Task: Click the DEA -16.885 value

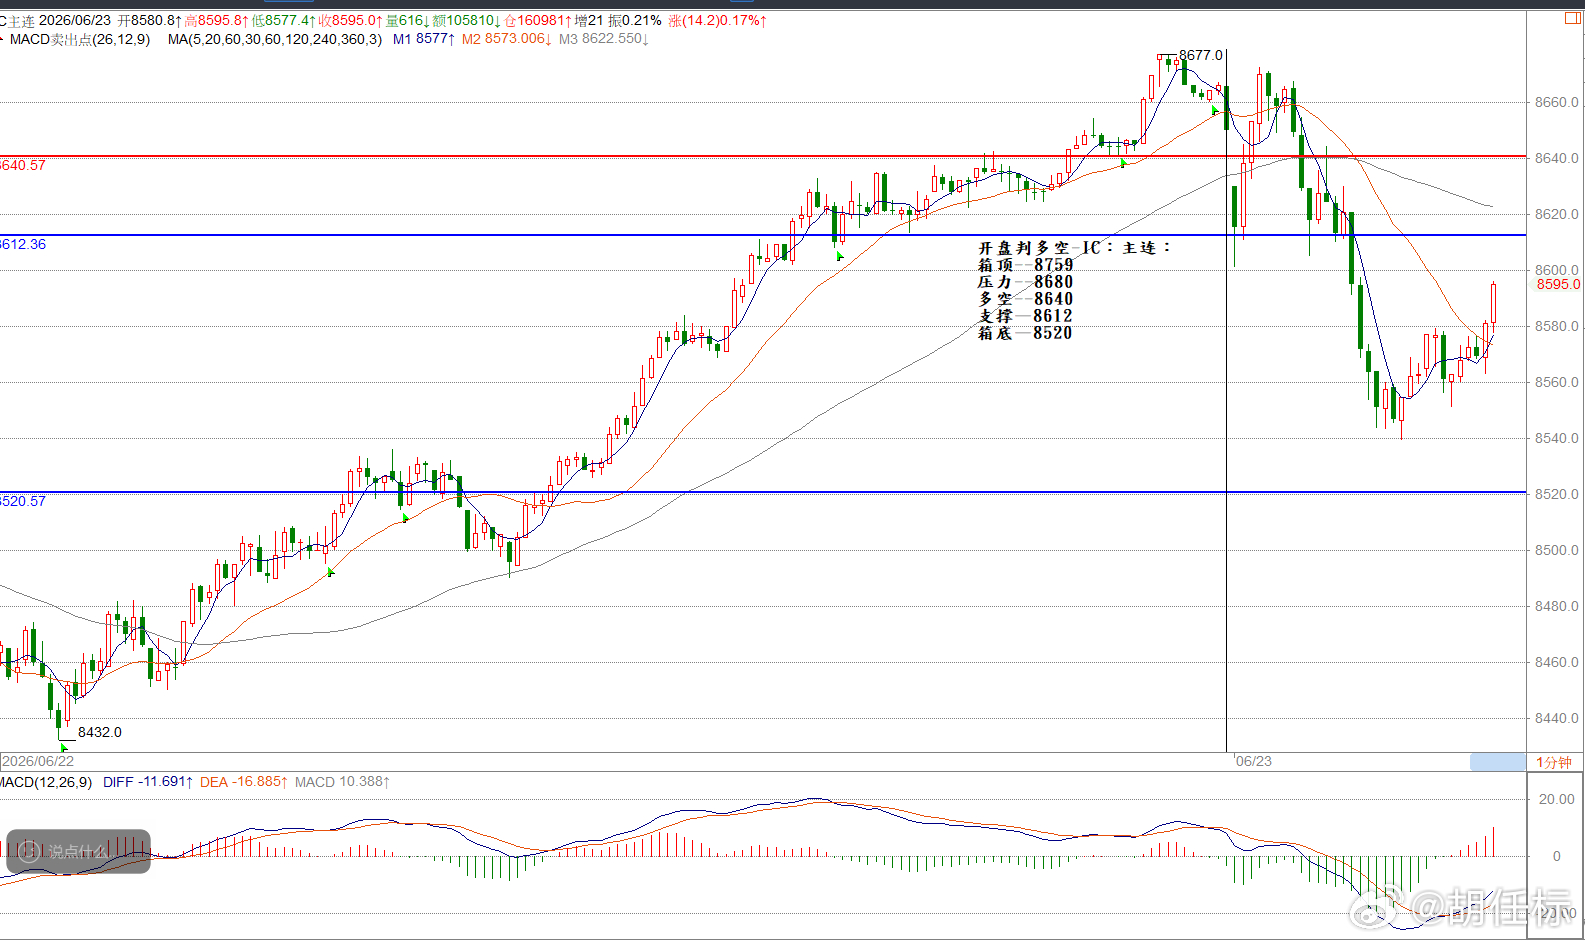Action: click(243, 782)
